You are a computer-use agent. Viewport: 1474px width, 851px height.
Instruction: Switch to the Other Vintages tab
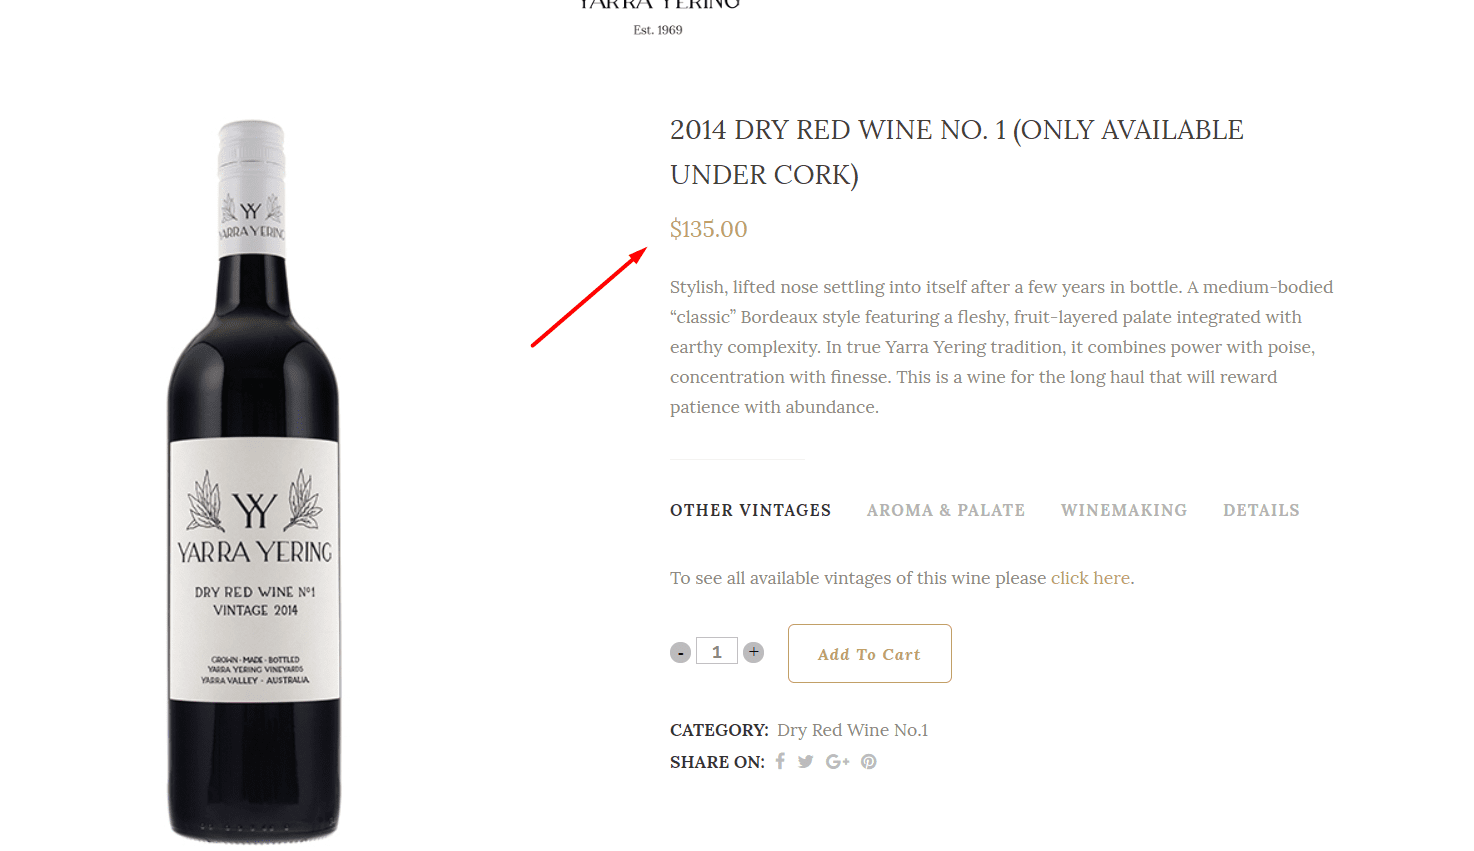751,510
